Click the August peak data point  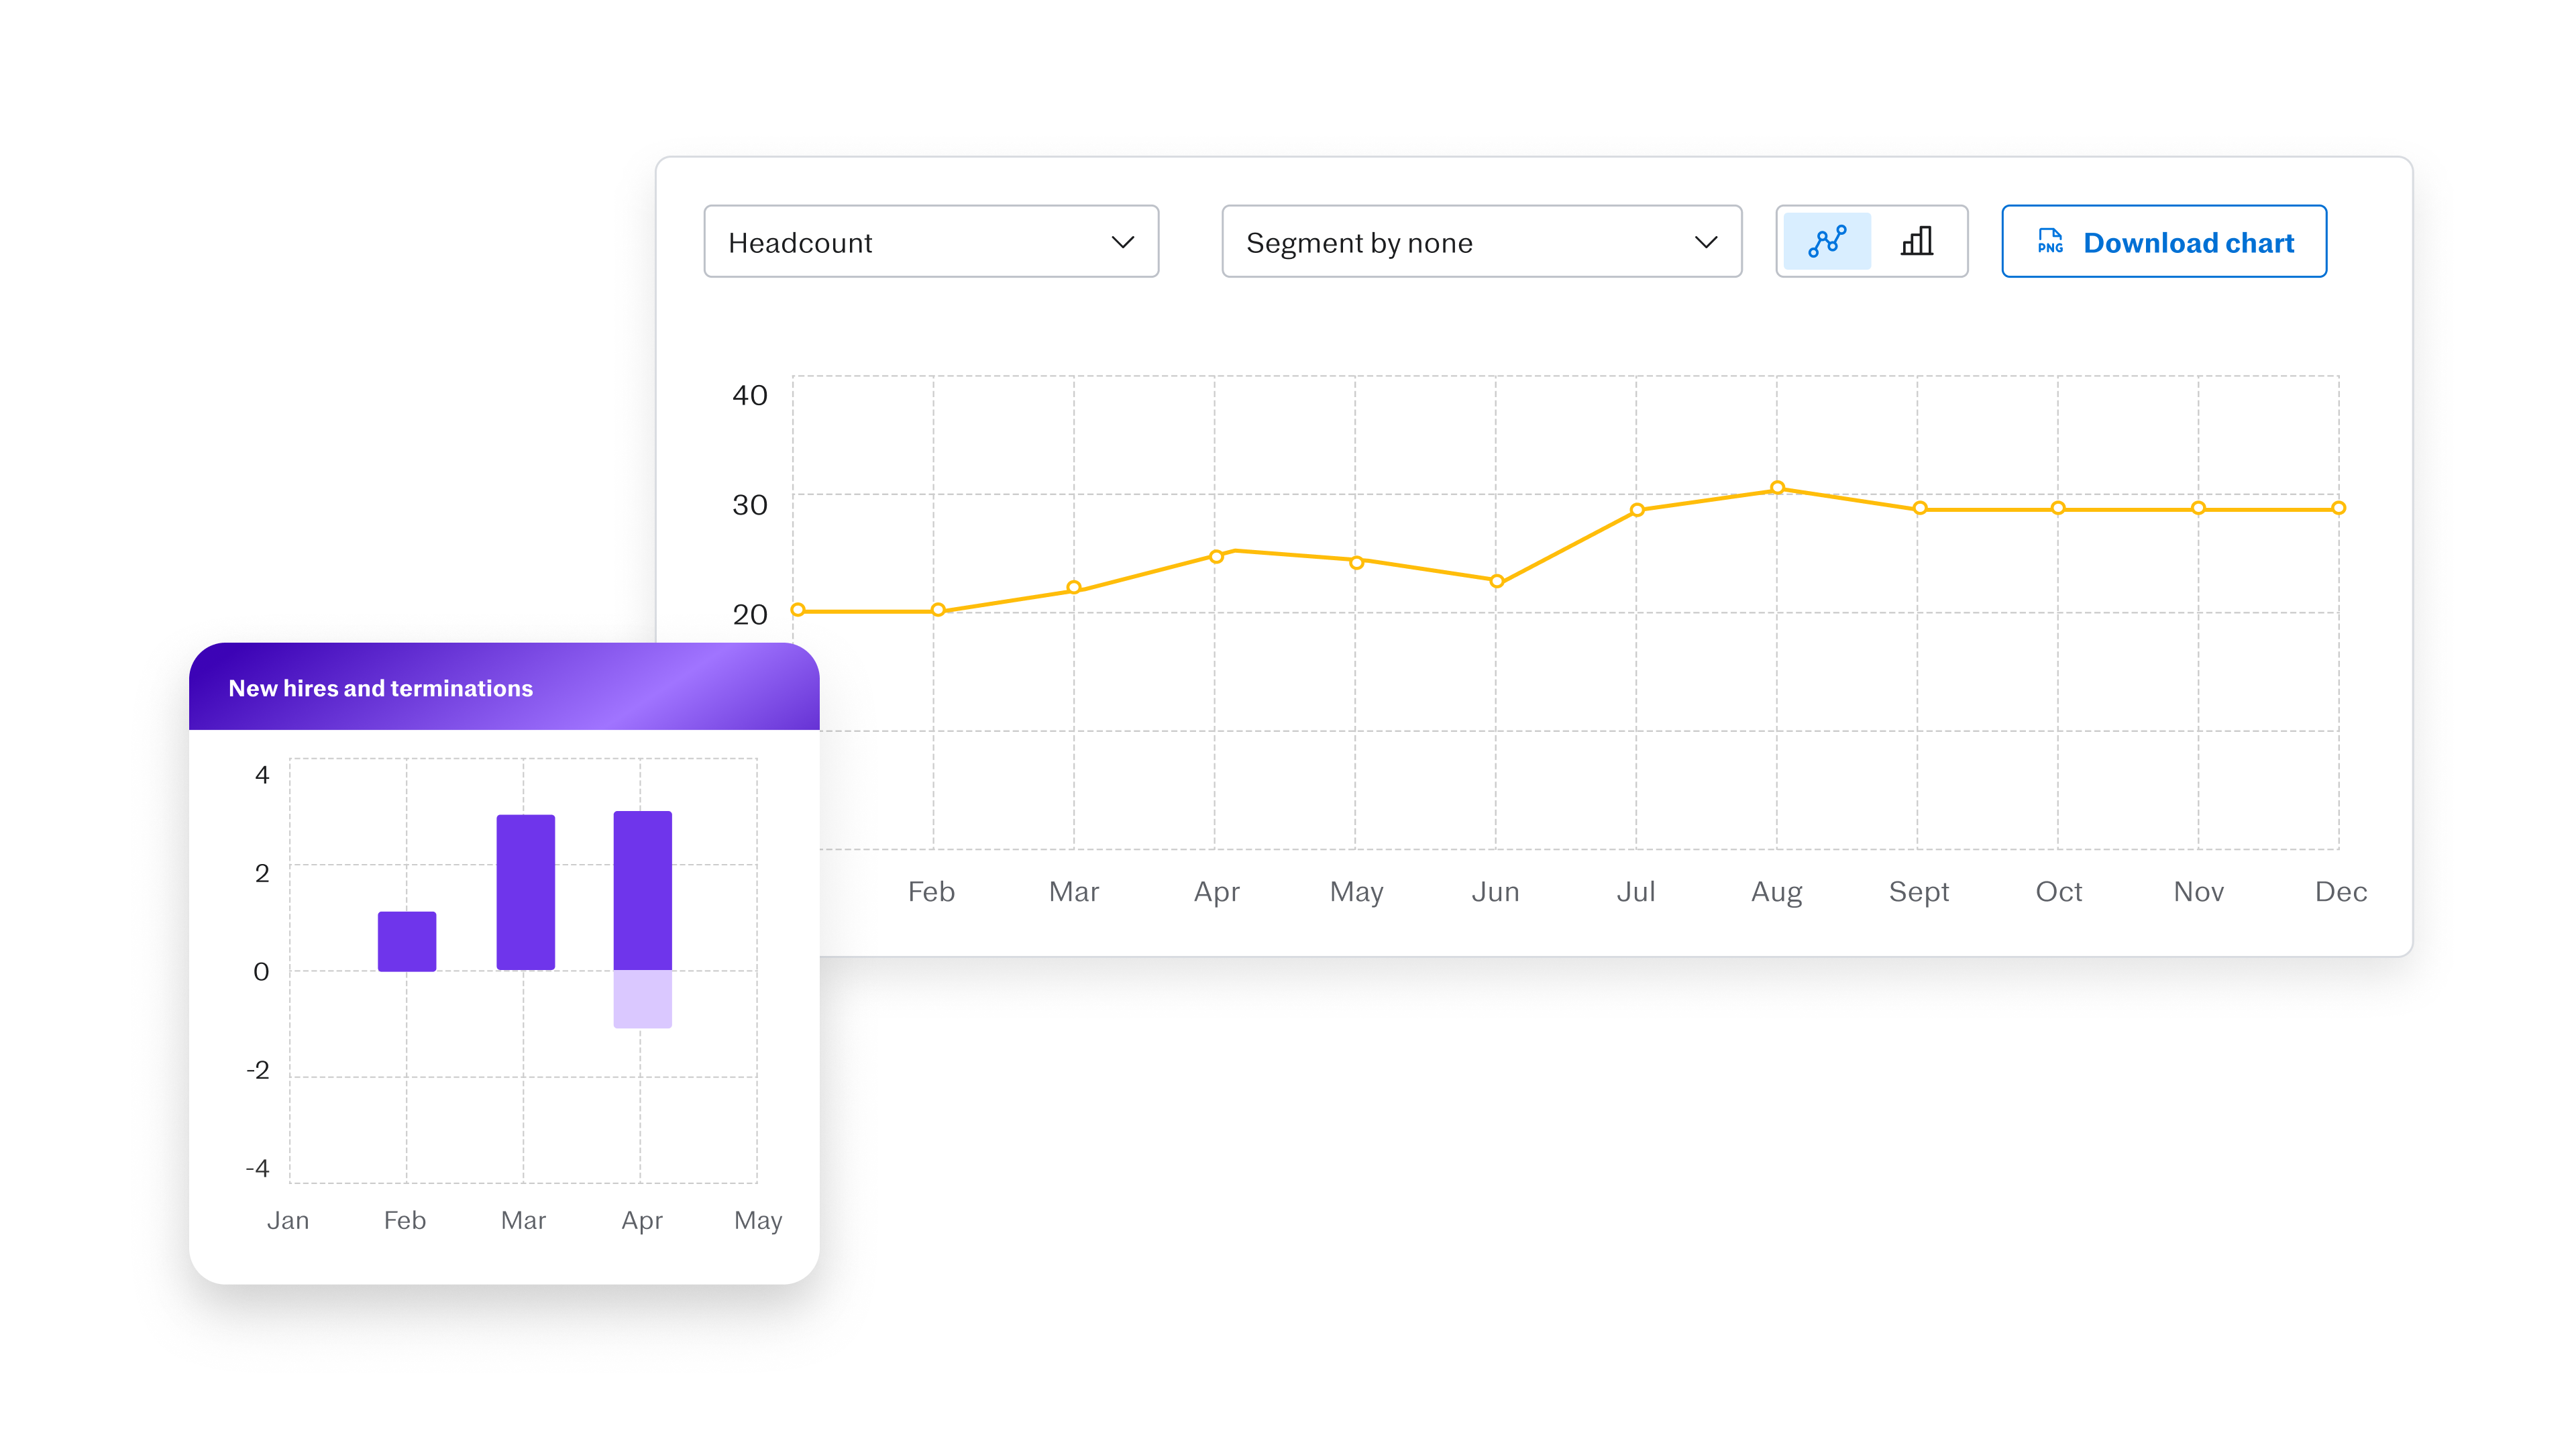click(x=1777, y=488)
